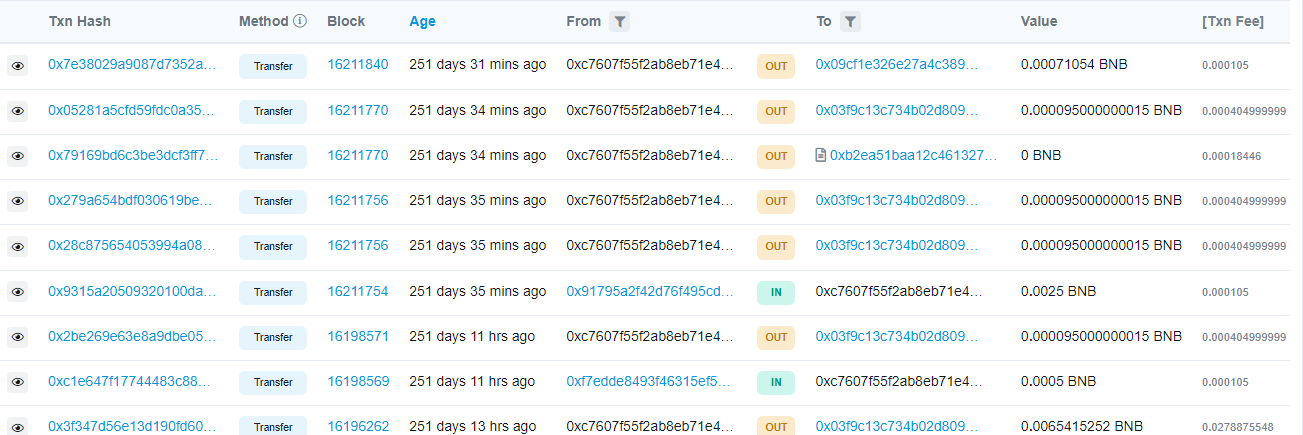1303x435 pixels.
Task: Preview the transaction 0x2be269e63e8a9dbe05 eye icon
Action: point(17,337)
